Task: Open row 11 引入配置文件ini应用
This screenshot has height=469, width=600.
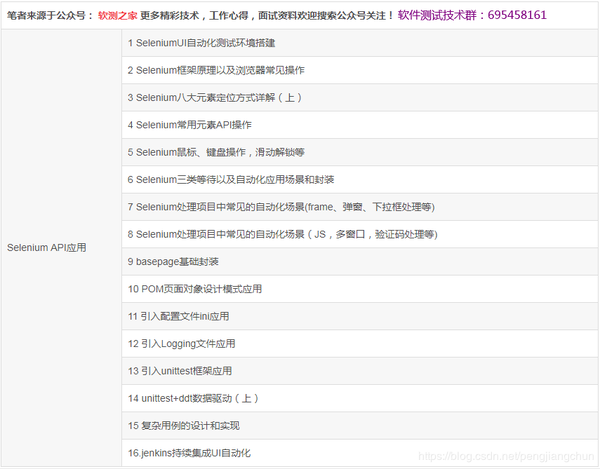Action: click(360, 316)
